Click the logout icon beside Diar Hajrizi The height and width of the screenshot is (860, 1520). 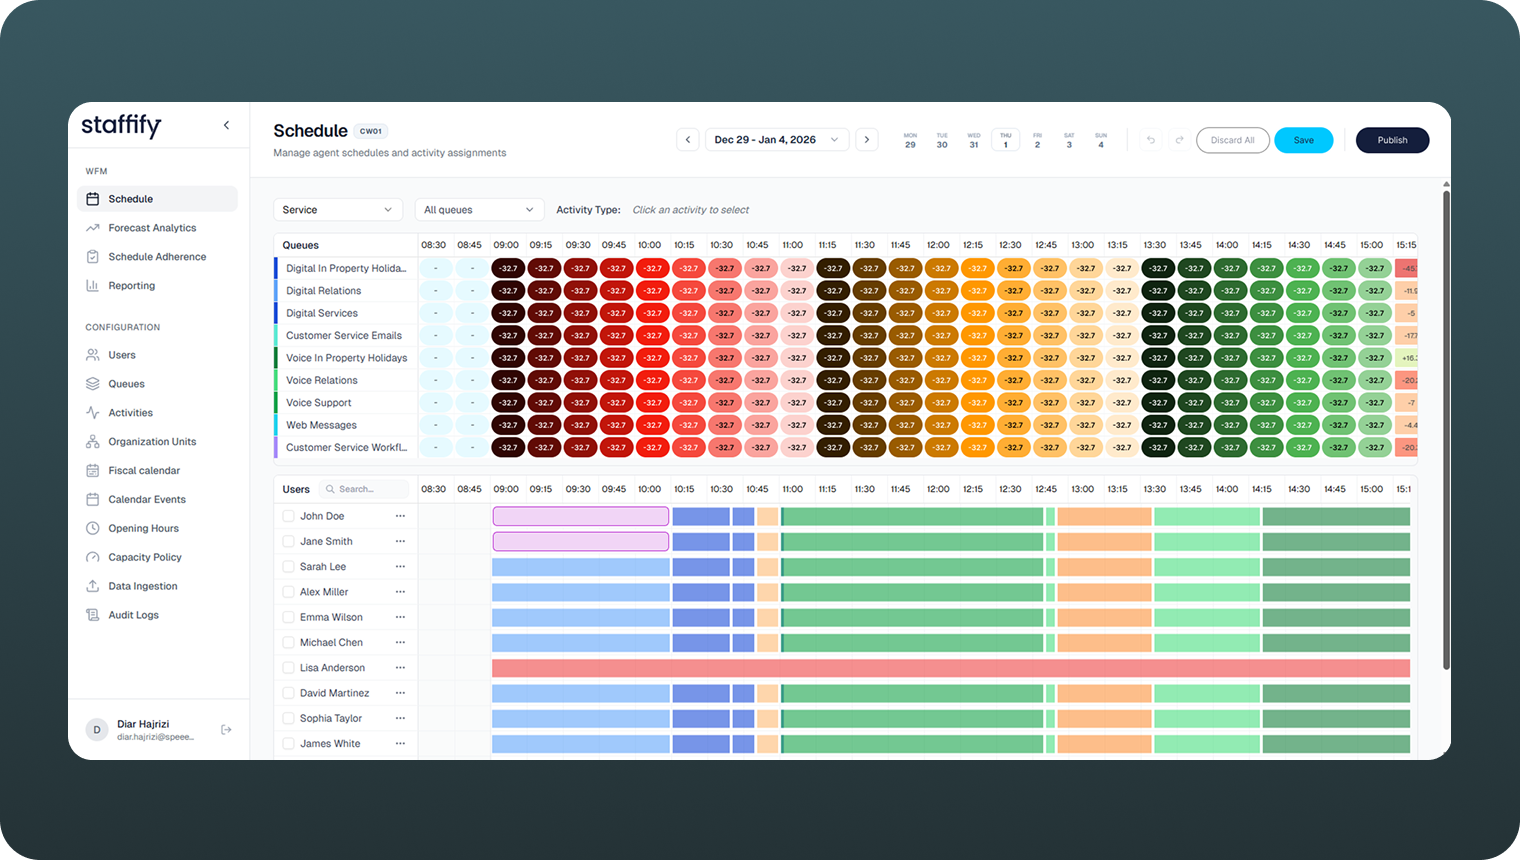click(226, 730)
